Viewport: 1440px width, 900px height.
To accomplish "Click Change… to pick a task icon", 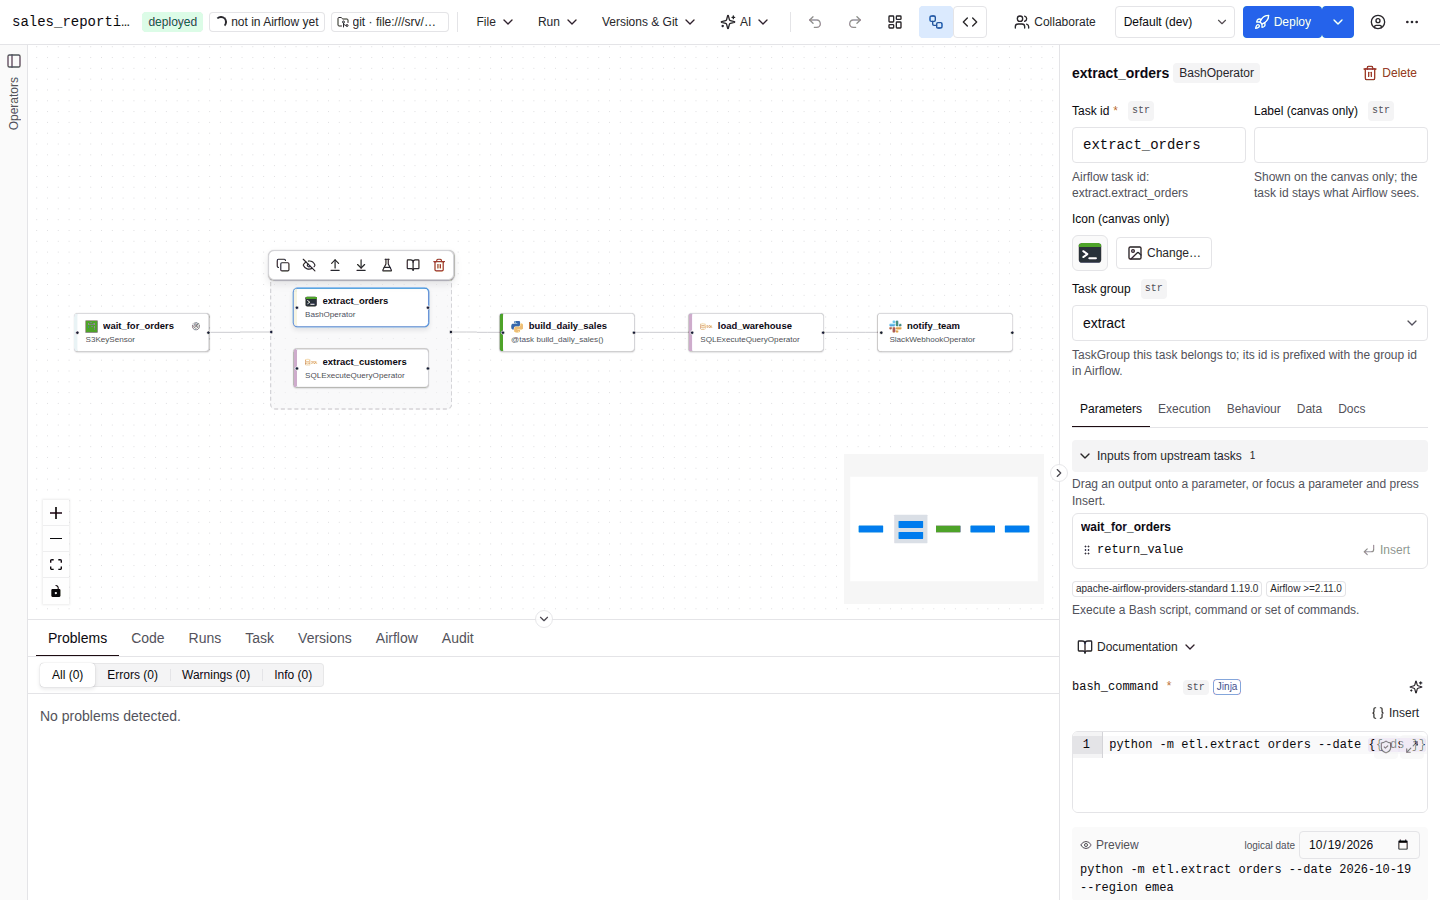I will point(1164,253).
